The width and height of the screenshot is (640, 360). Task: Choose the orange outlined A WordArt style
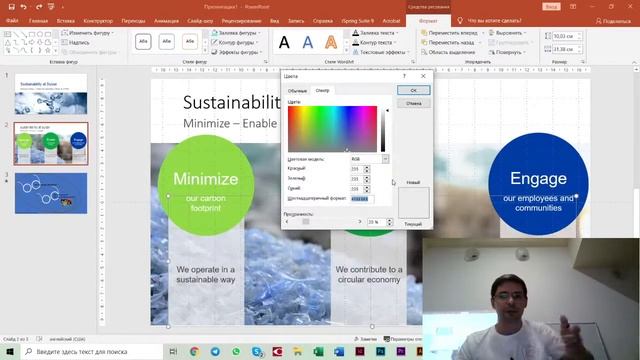click(x=331, y=42)
